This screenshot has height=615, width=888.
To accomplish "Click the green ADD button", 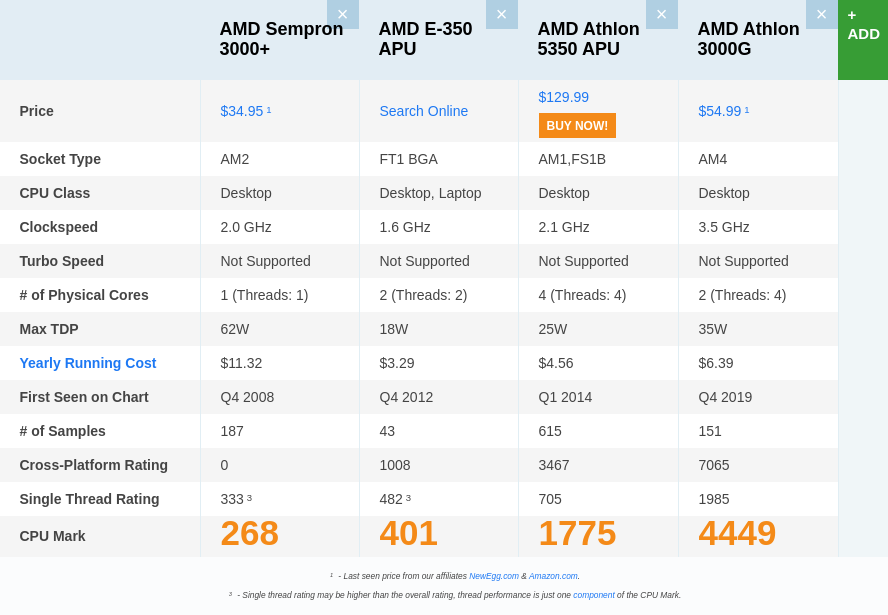I will click(863, 40).
